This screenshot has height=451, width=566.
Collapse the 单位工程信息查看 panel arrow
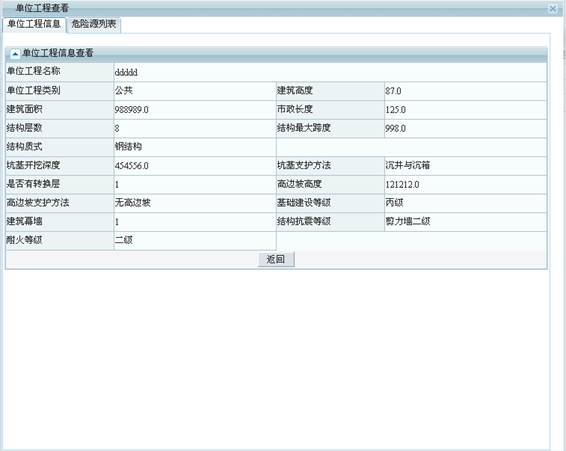tap(15, 54)
